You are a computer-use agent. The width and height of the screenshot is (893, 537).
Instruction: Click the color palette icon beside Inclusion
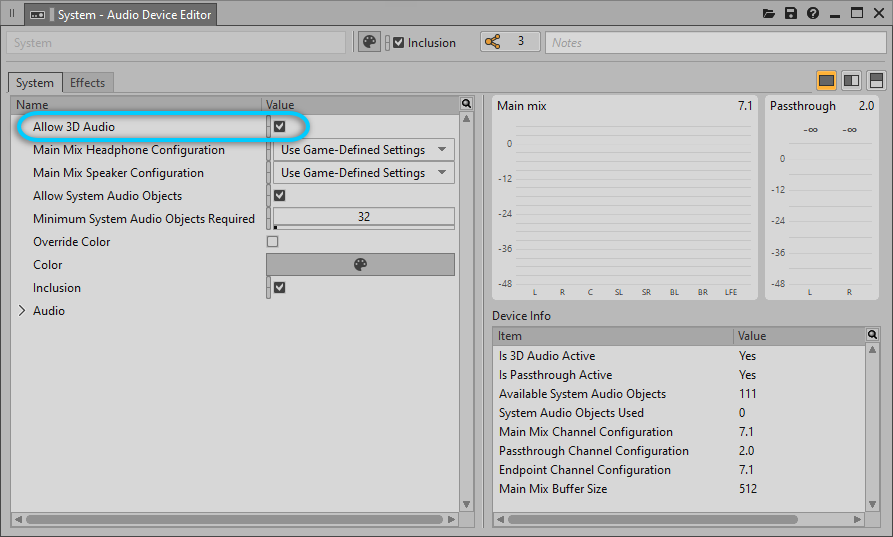click(370, 42)
